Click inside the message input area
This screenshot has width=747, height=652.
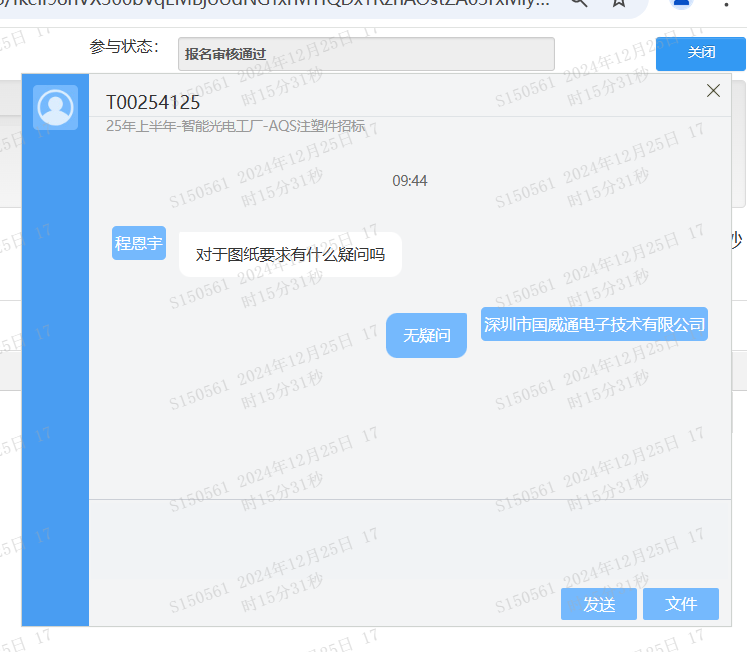400,540
